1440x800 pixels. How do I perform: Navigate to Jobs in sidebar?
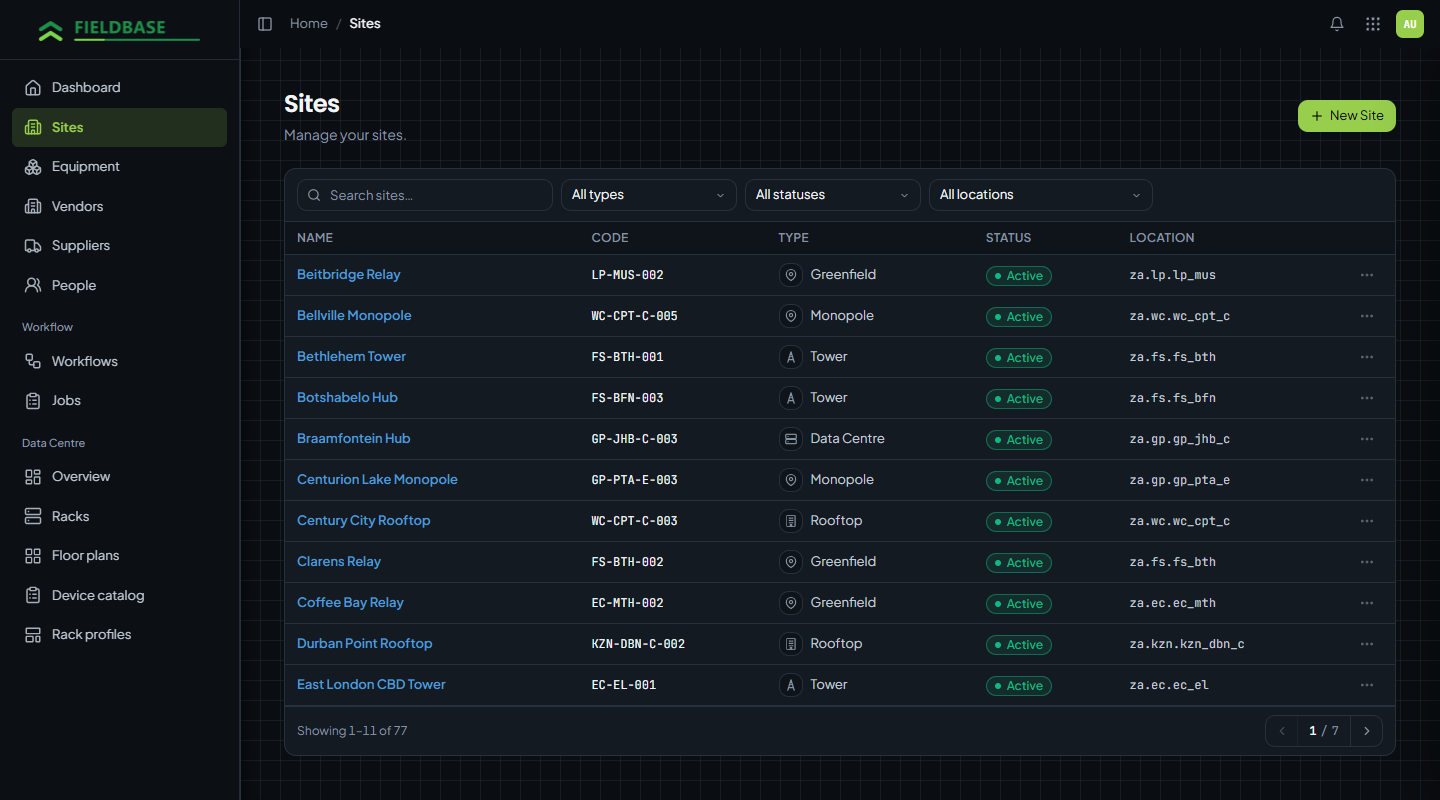pyautogui.click(x=119, y=401)
